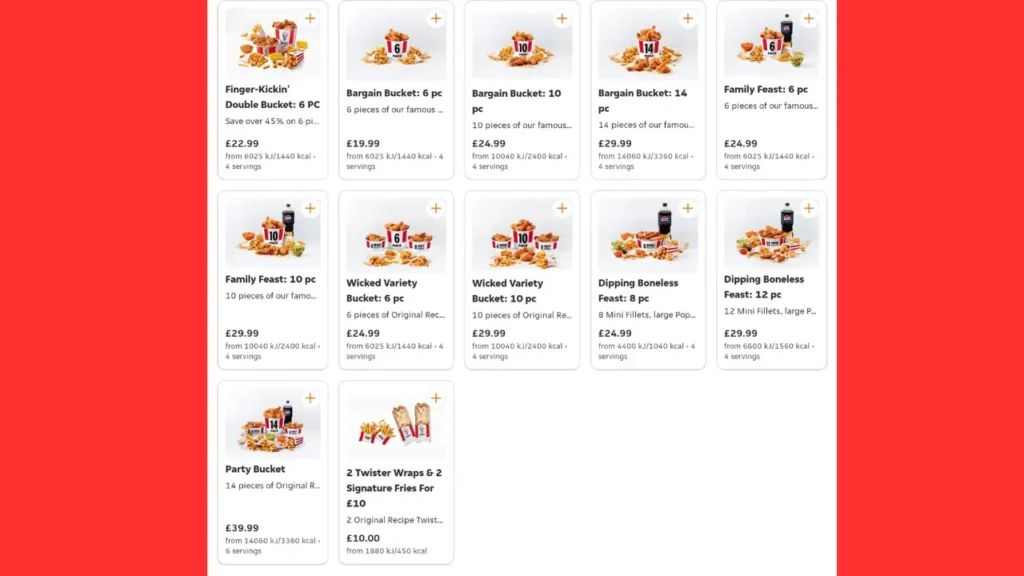Click plus icon on Wicked Variety Bucket: 10 pc

pos(562,209)
